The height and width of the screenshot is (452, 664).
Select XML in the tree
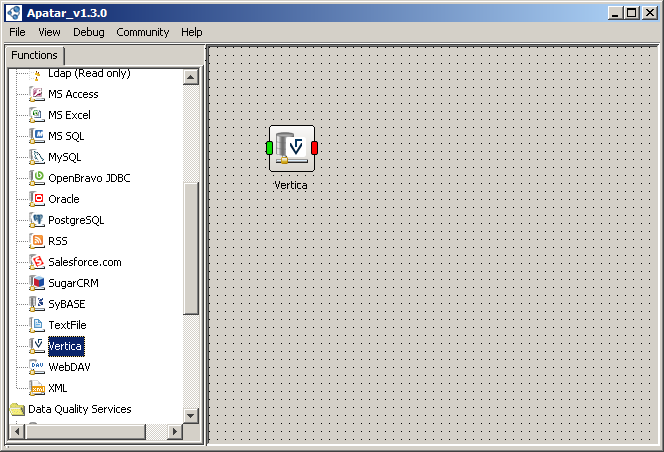58,388
